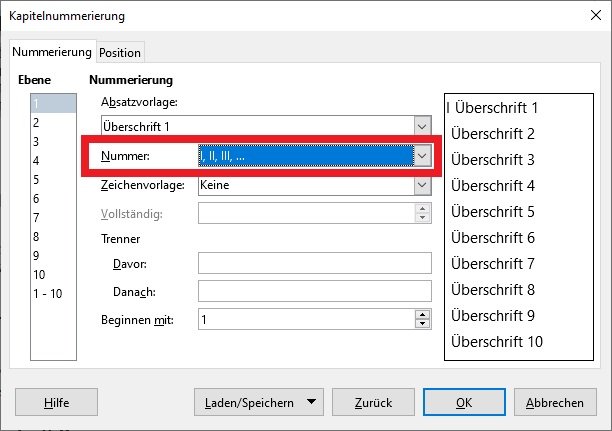Viewport: 612px width, 431px height.
Task: Expand the Nummer format dropdown
Action: [x=423, y=156]
